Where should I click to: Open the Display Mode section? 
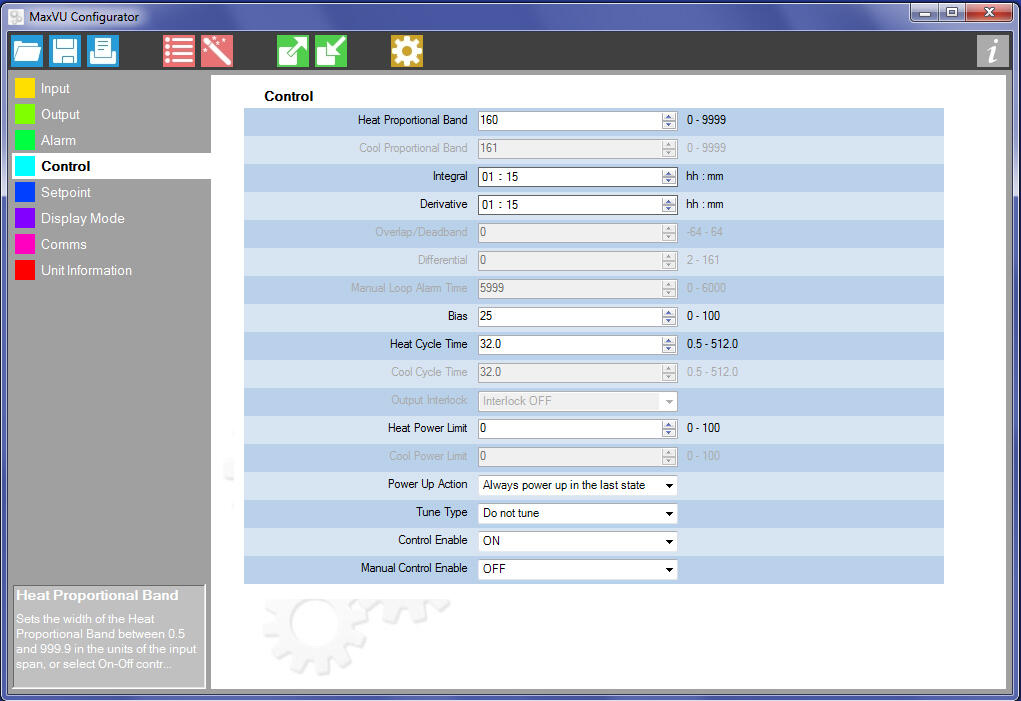click(x=83, y=218)
